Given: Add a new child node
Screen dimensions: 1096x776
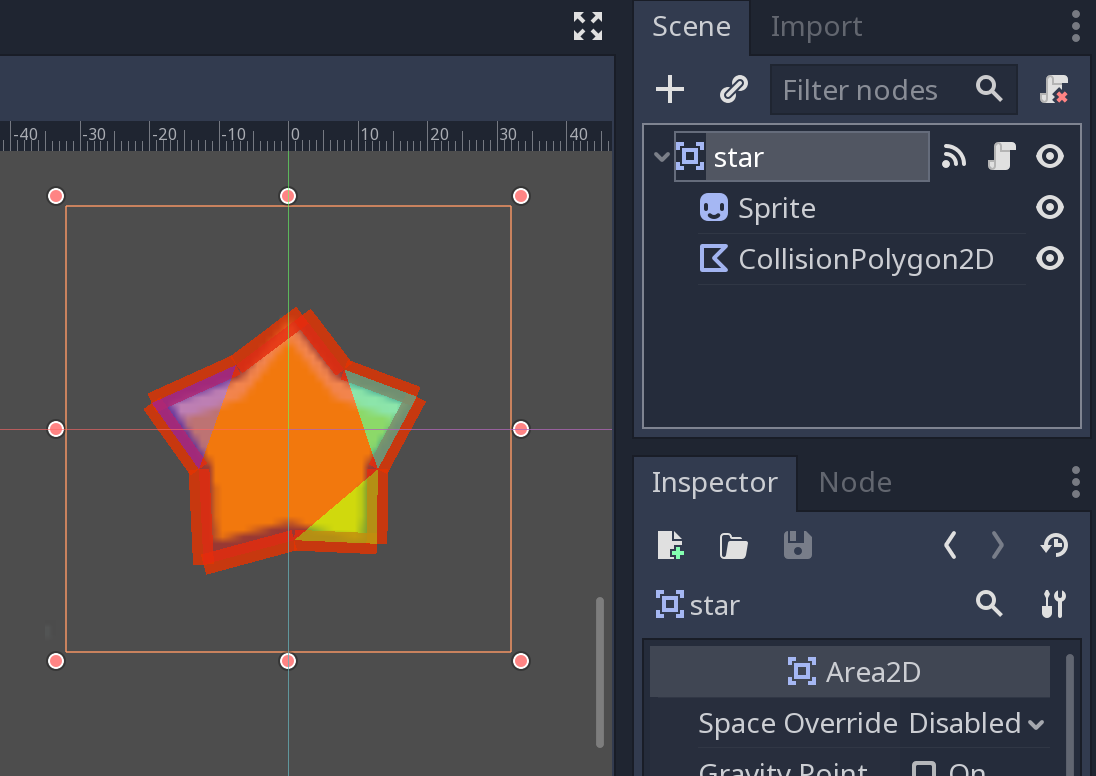Looking at the screenshot, I should coord(670,89).
